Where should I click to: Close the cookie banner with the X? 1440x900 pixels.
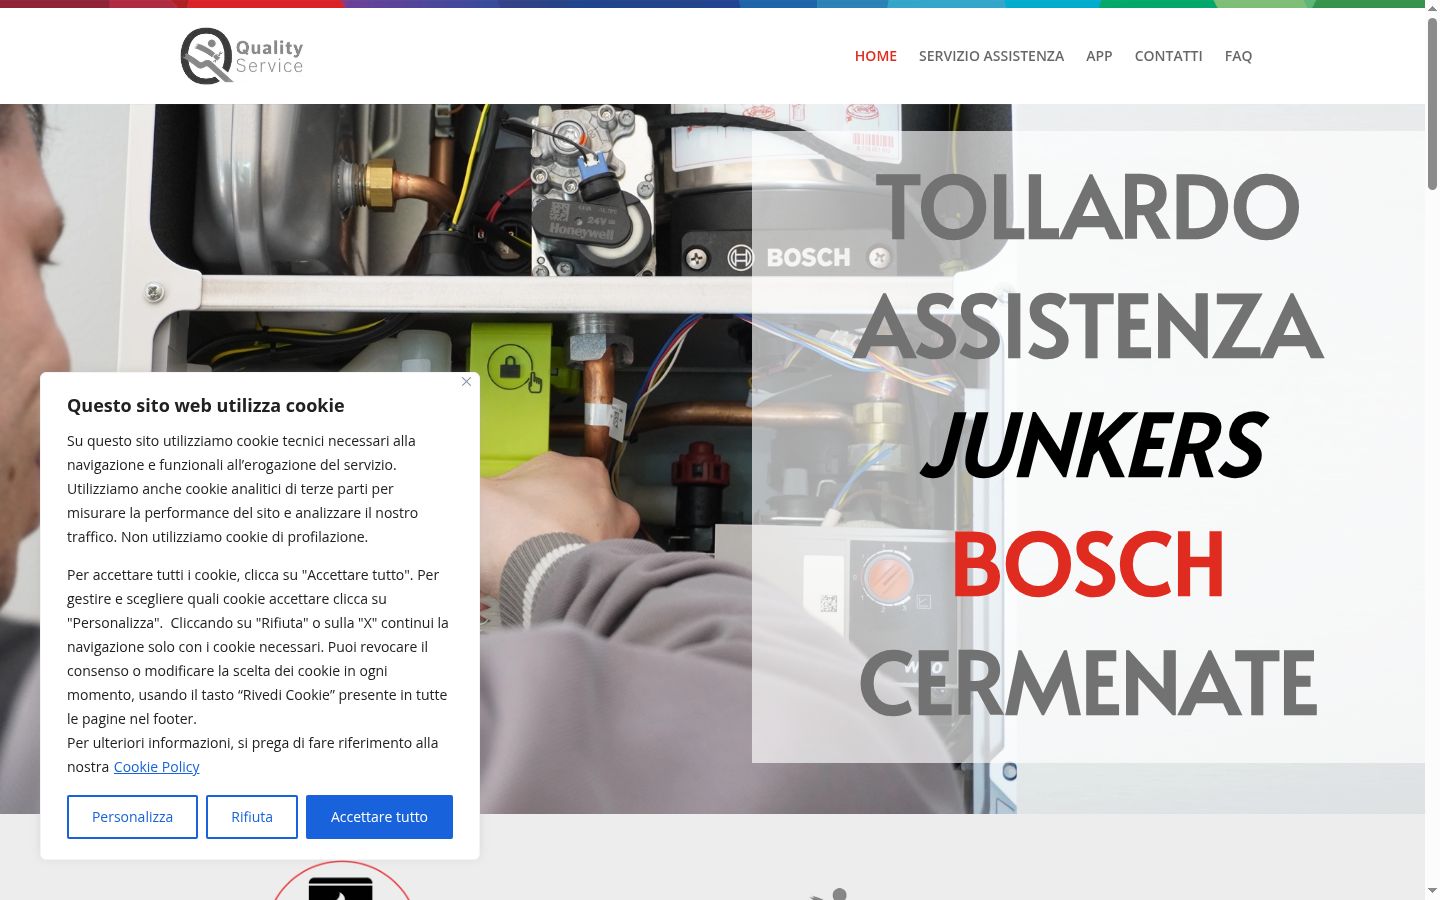click(466, 382)
